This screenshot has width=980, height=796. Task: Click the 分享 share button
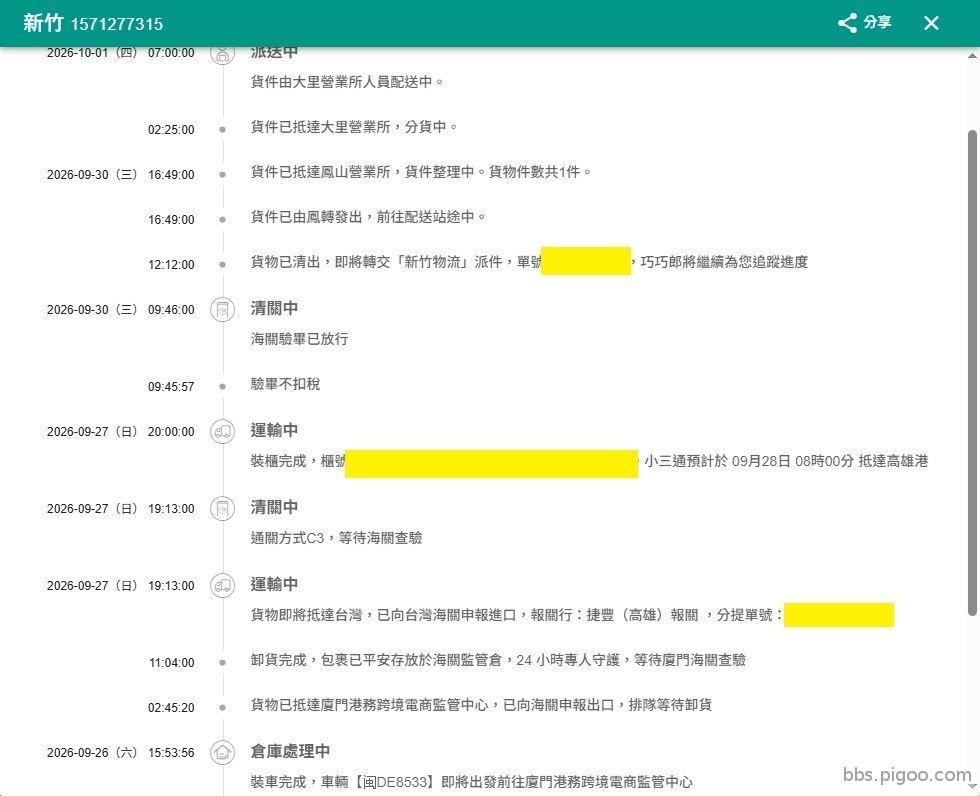(864, 23)
